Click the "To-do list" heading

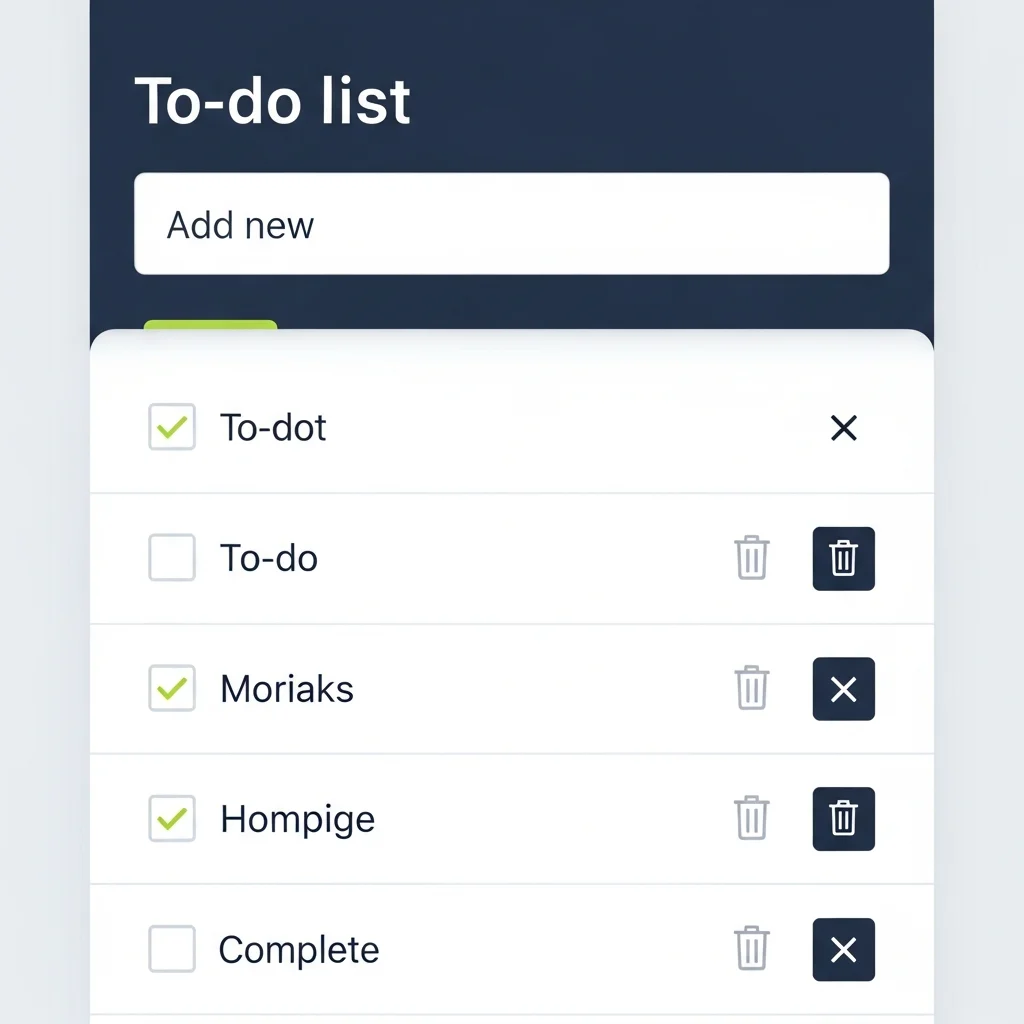click(x=273, y=100)
